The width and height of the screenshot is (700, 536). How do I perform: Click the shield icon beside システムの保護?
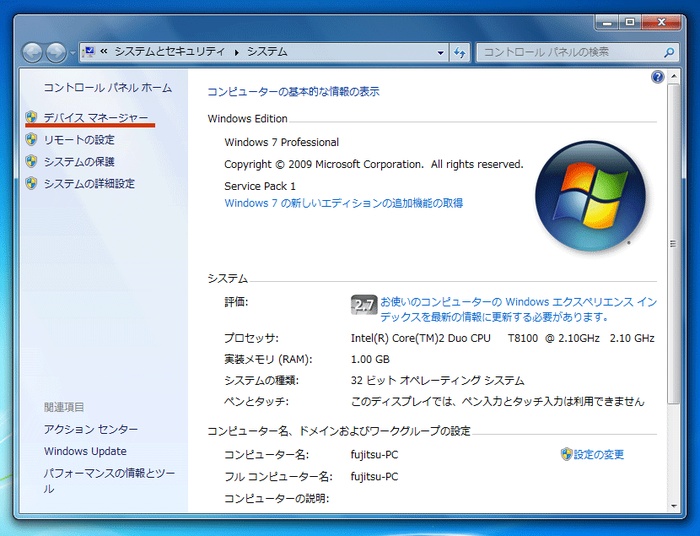(31, 161)
